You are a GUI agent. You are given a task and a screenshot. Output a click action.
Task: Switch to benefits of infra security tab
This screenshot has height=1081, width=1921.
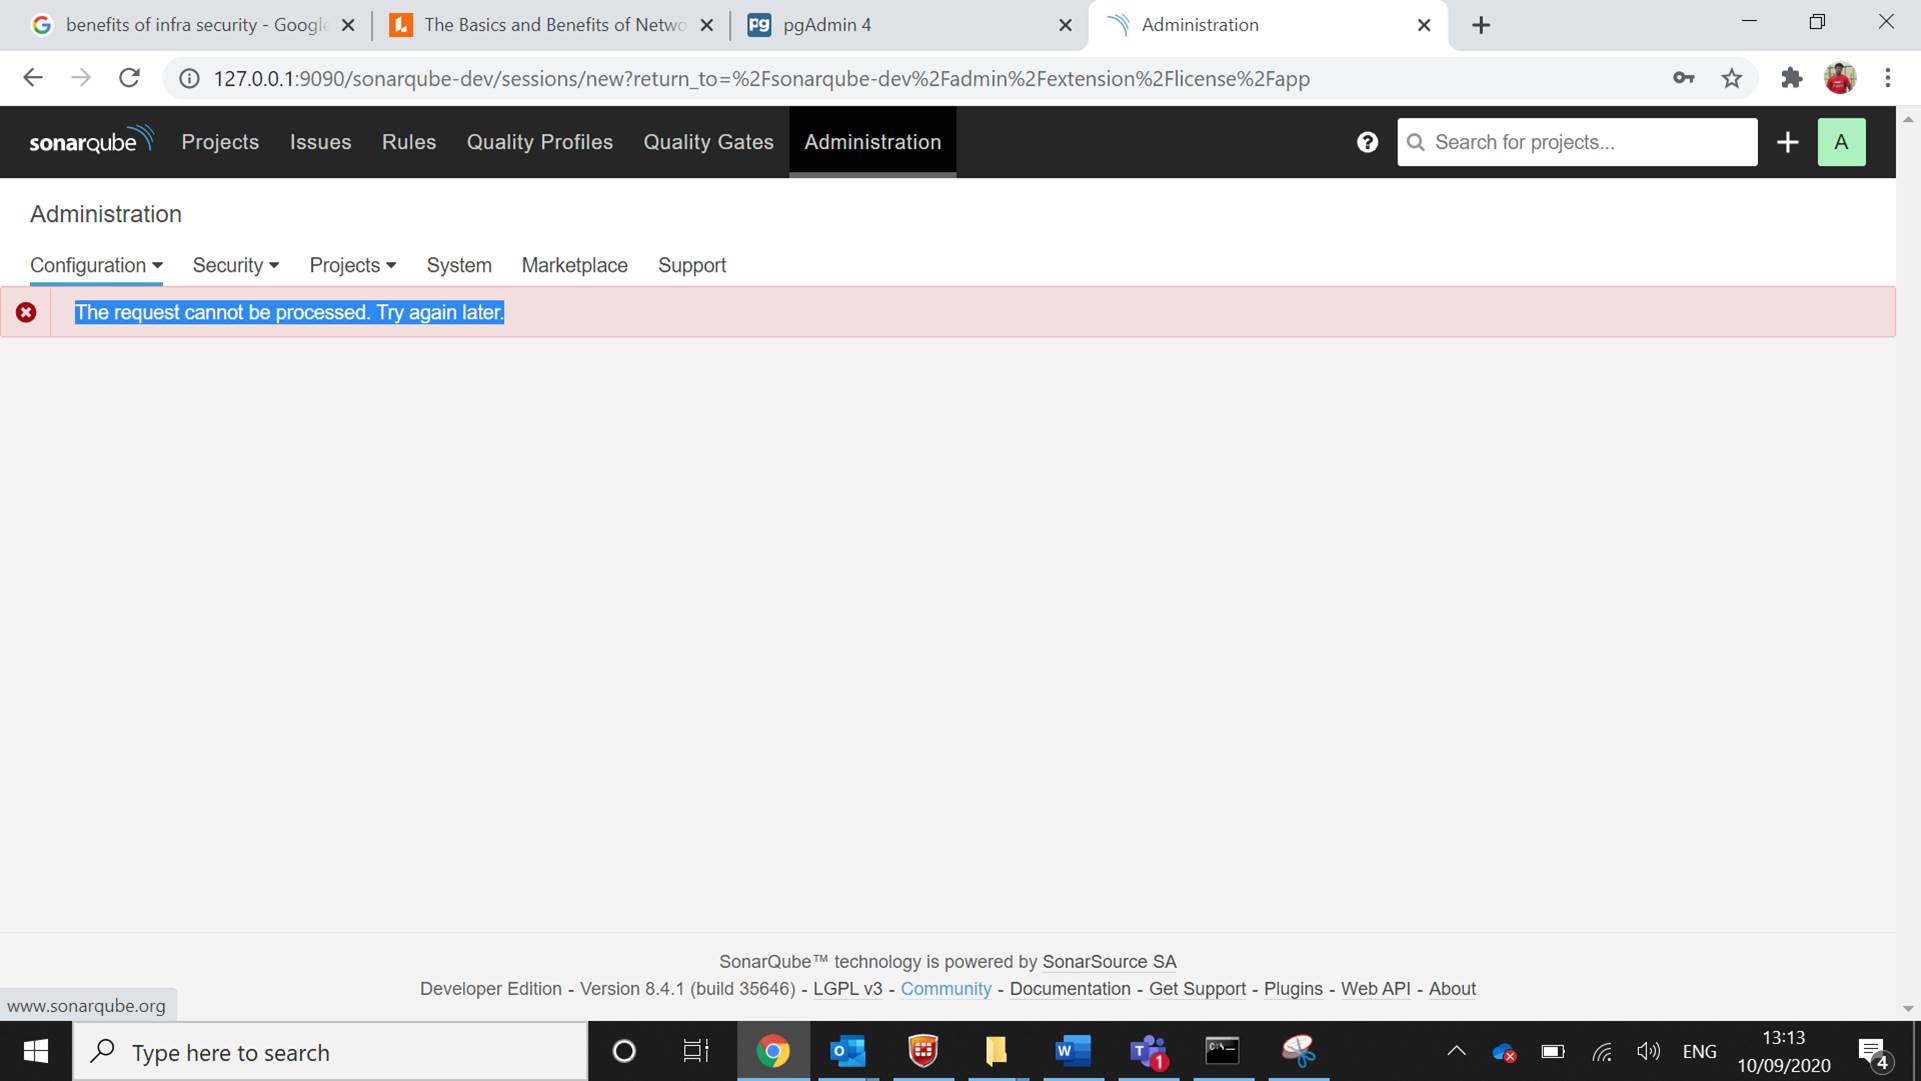193,25
